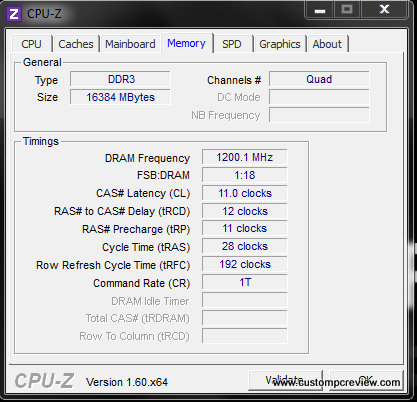Go to the SPD tab
Image resolution: width=417 pixels, height=402 pixels.
pyautogui.click(x=232, y=44)
